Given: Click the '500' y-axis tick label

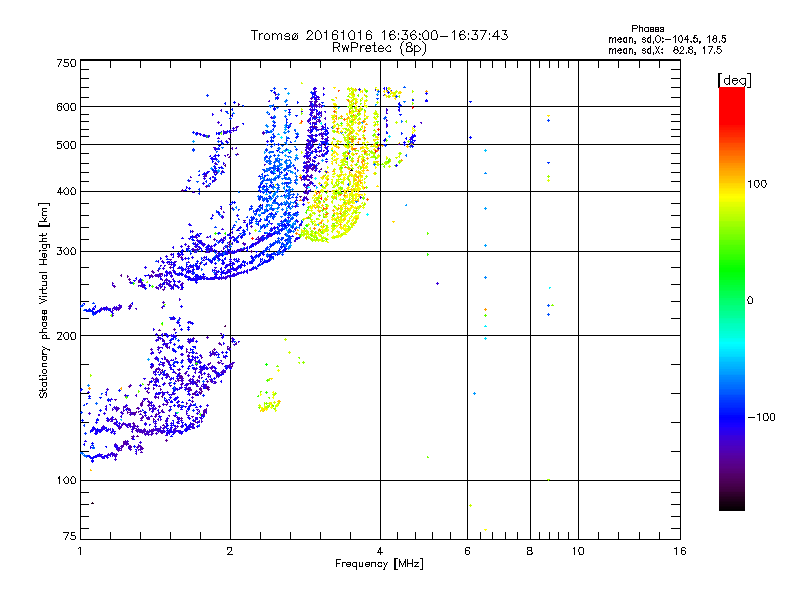Looking at the screenshot, I should (66, 145).
